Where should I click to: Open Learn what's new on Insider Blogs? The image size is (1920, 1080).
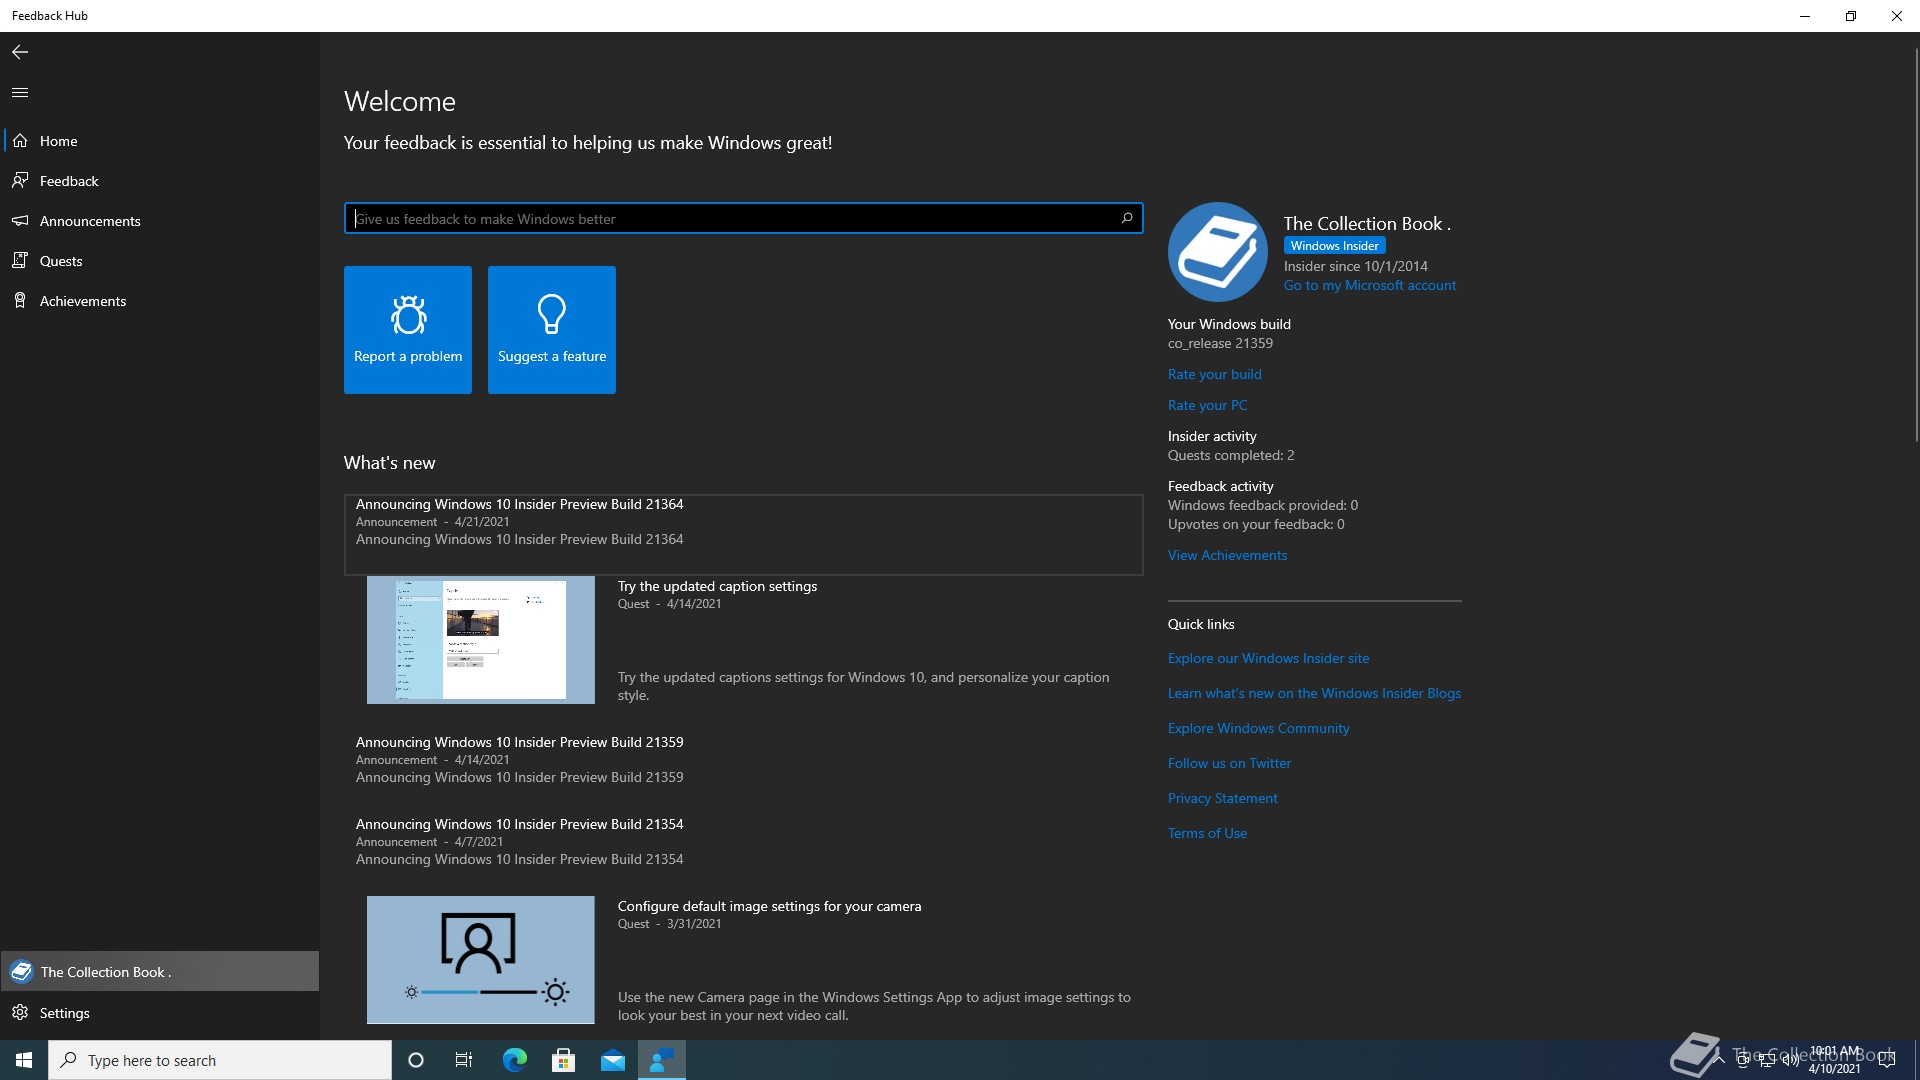pos(1314,693)
